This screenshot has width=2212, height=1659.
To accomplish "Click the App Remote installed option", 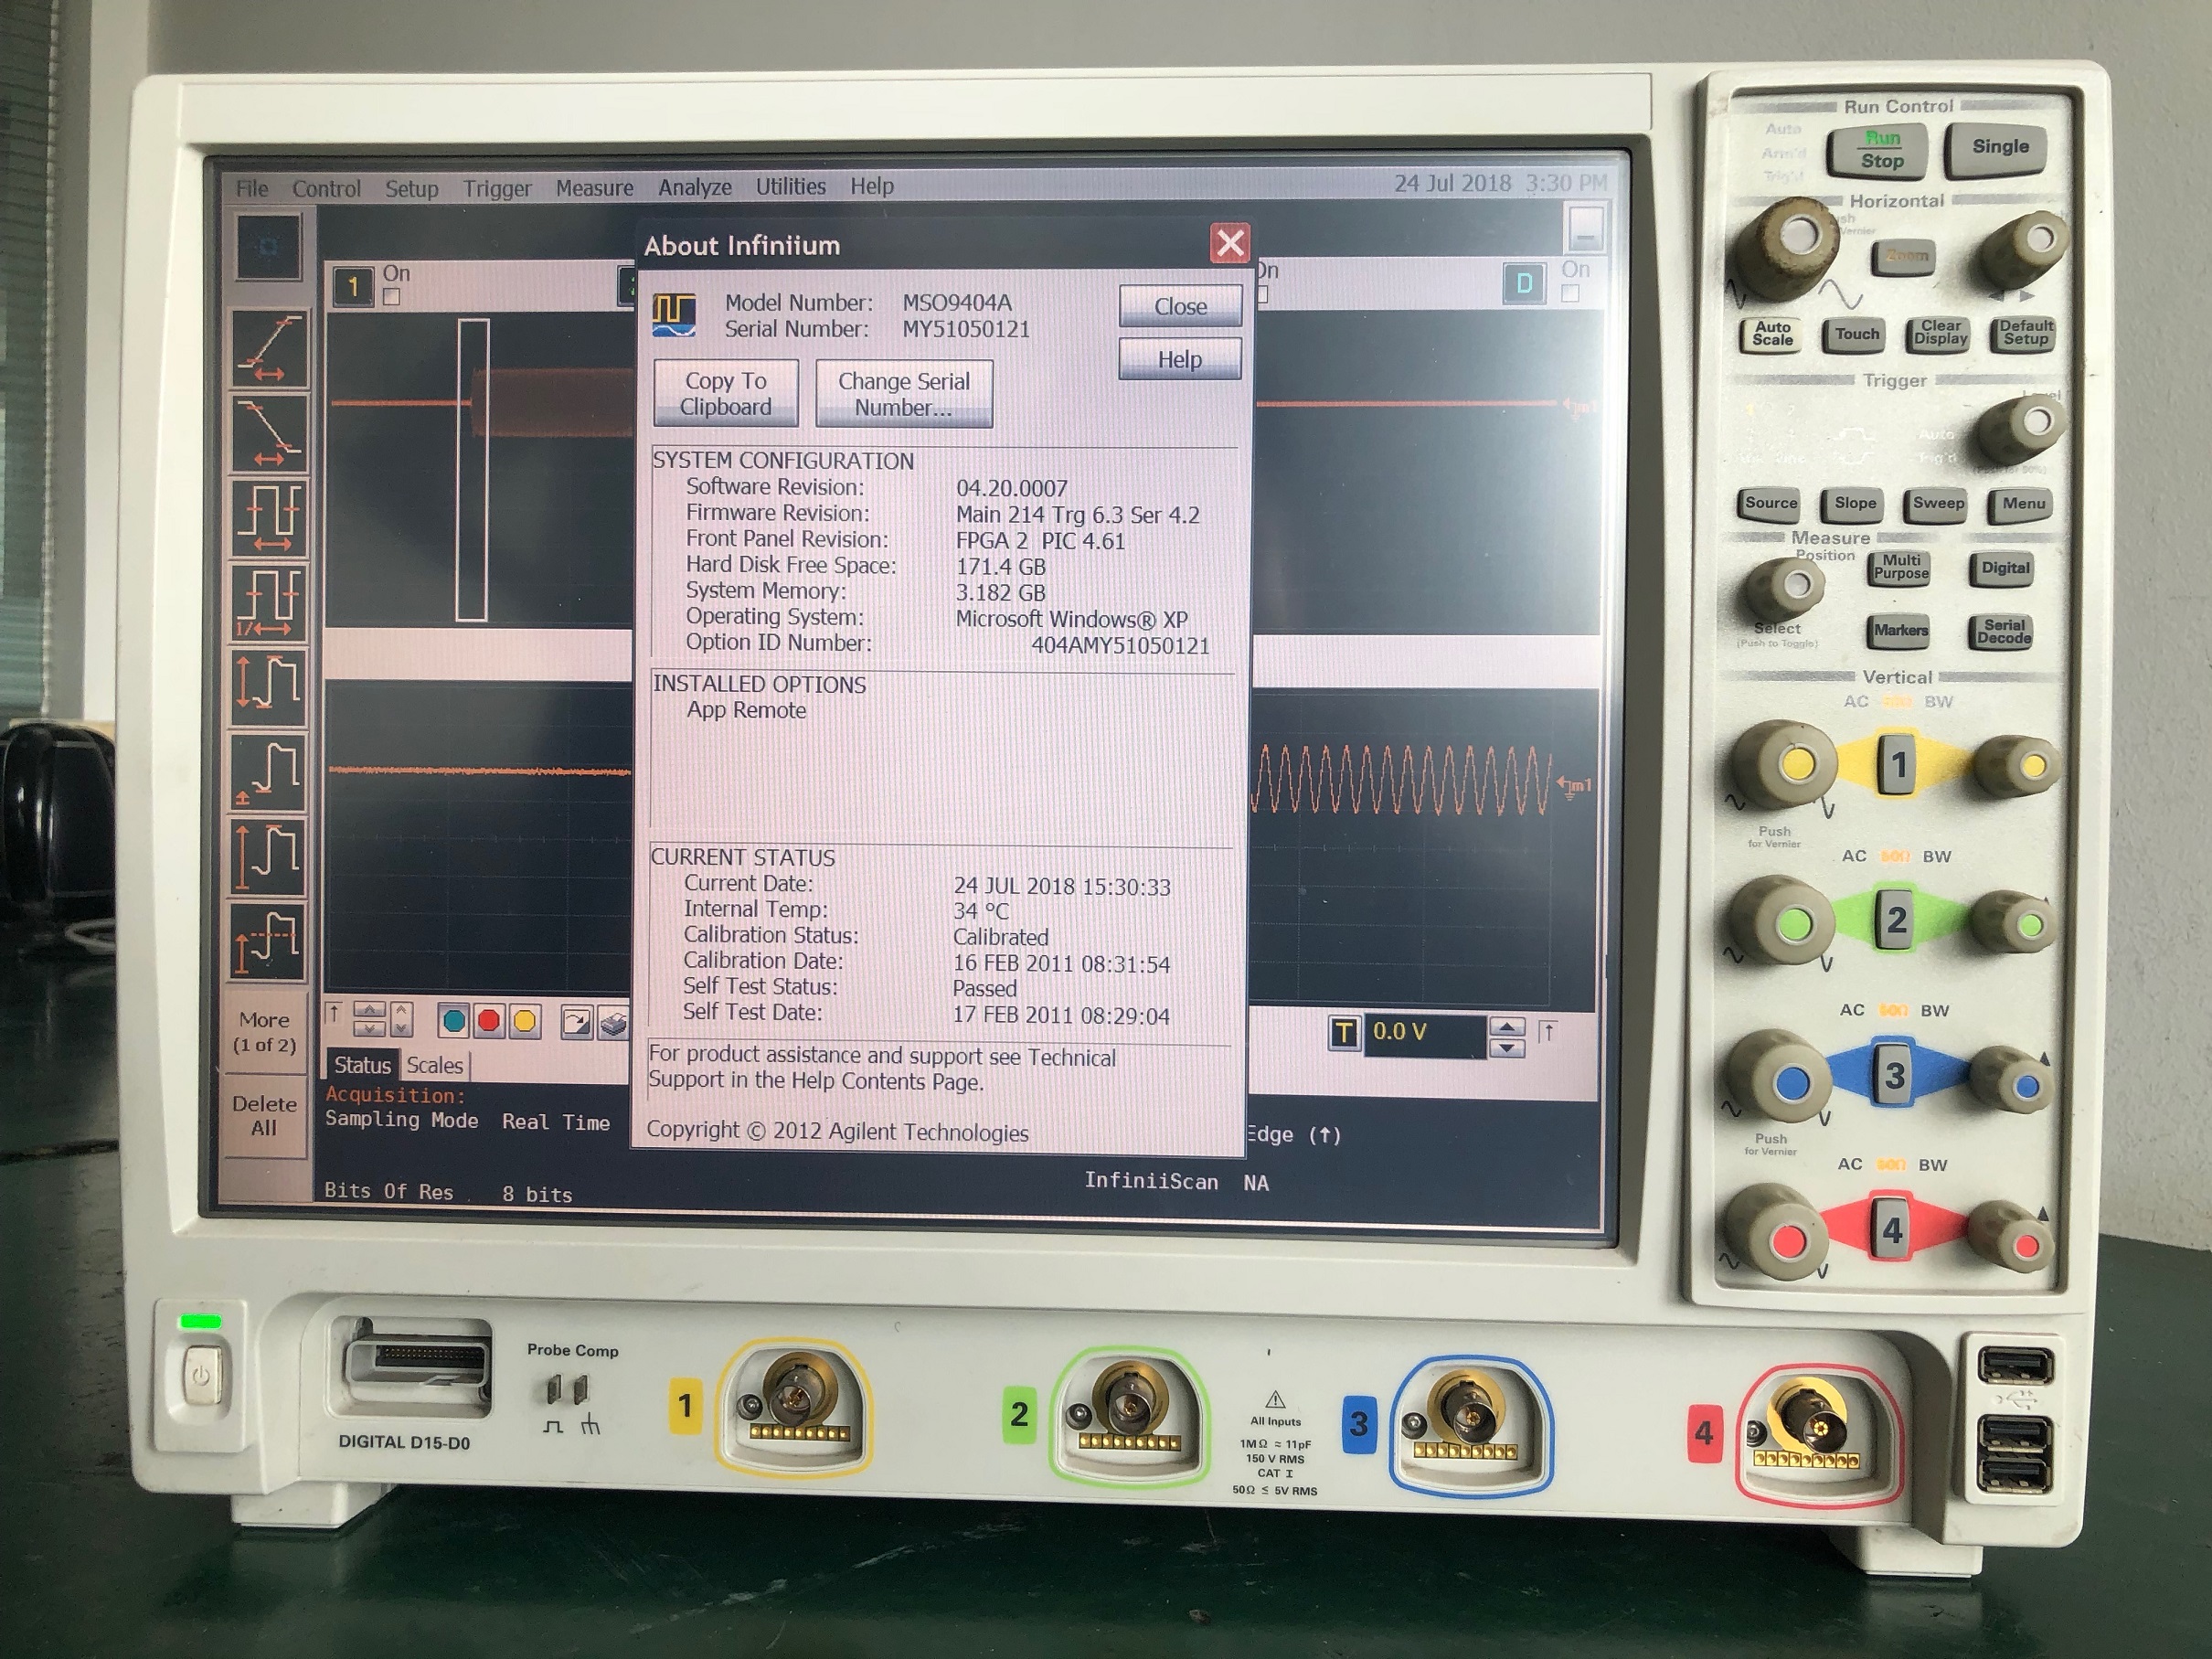I will coord(746,710).
